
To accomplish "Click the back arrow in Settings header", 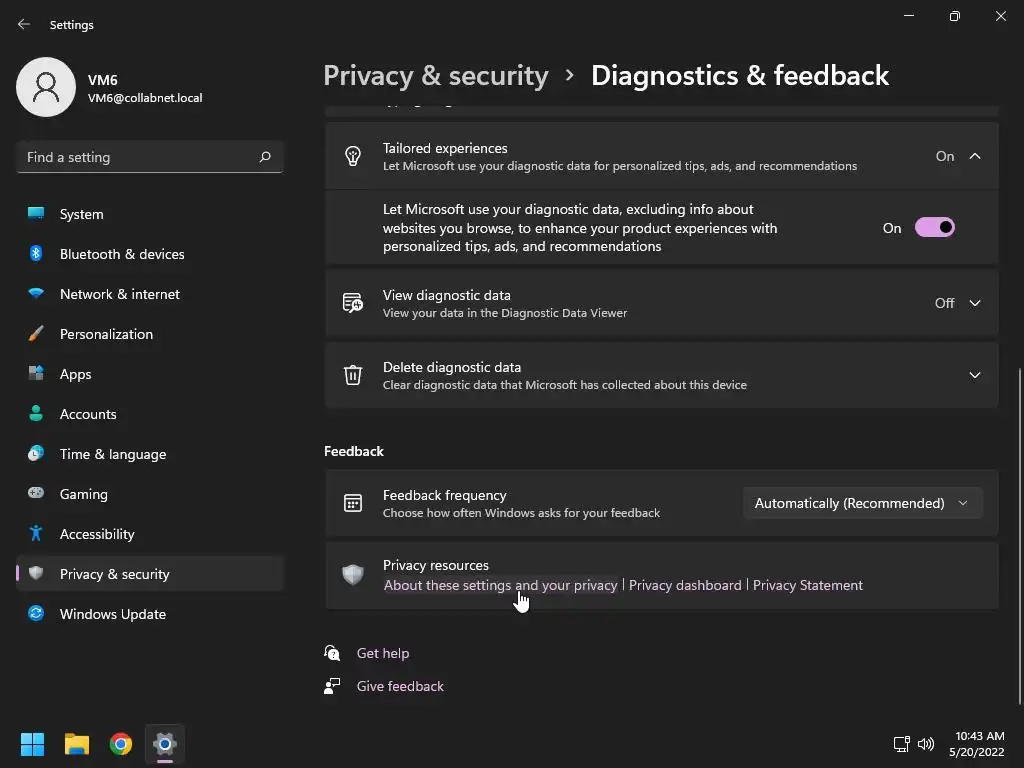I will coord(24,24).
